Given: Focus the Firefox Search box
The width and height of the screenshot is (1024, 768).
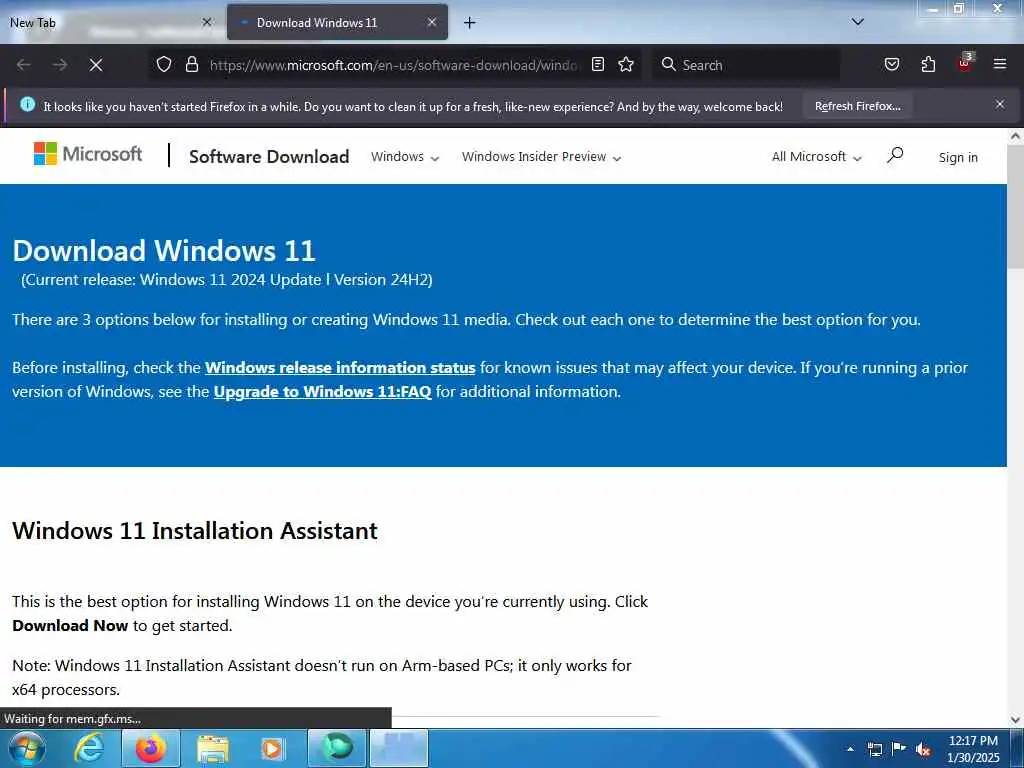Looking at the screenshot, I should coord(746,65).
